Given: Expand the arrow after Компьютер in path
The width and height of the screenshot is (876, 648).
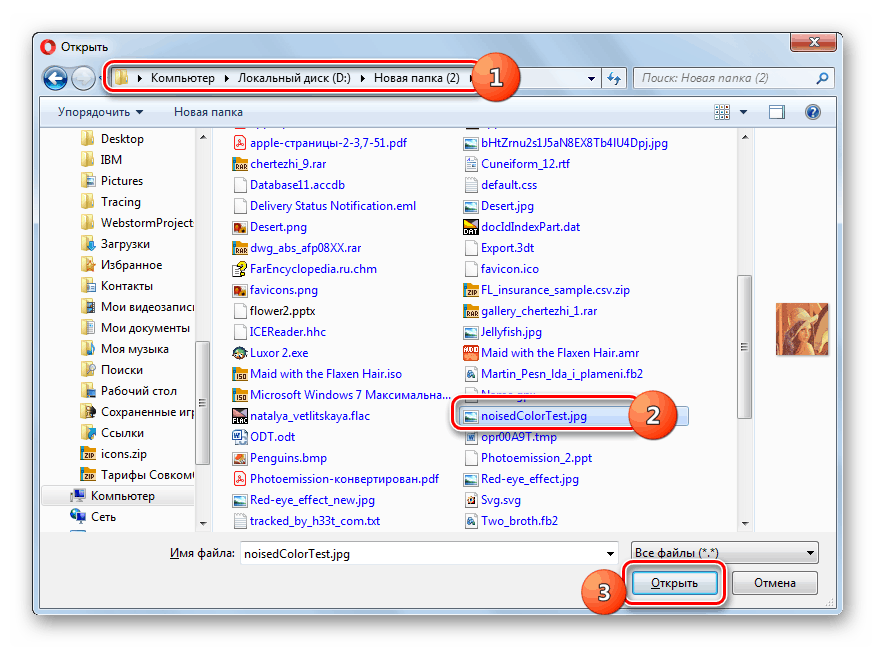Looking at the screenshot, I should pyautogui.click(x=226, y=78).
